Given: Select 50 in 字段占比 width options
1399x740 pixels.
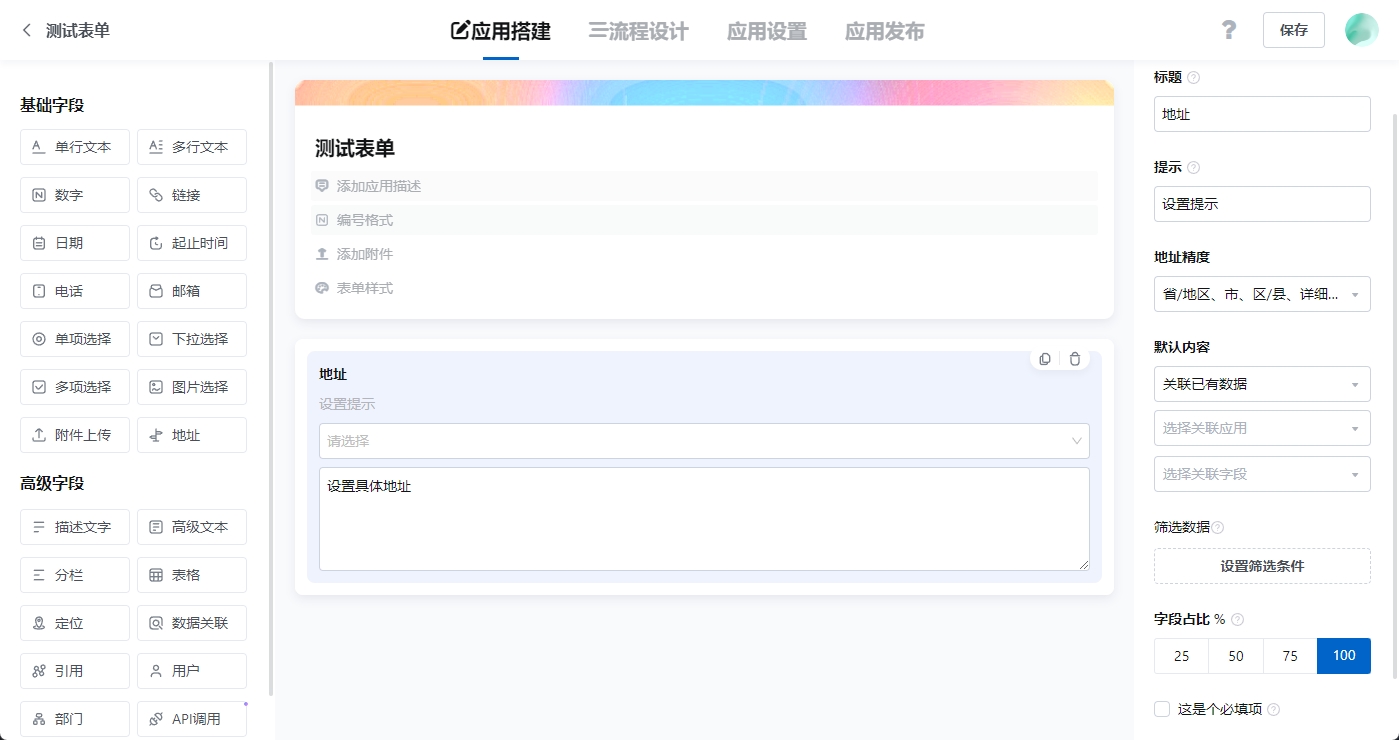Looking at the screenshot, I should point(1235,655).
